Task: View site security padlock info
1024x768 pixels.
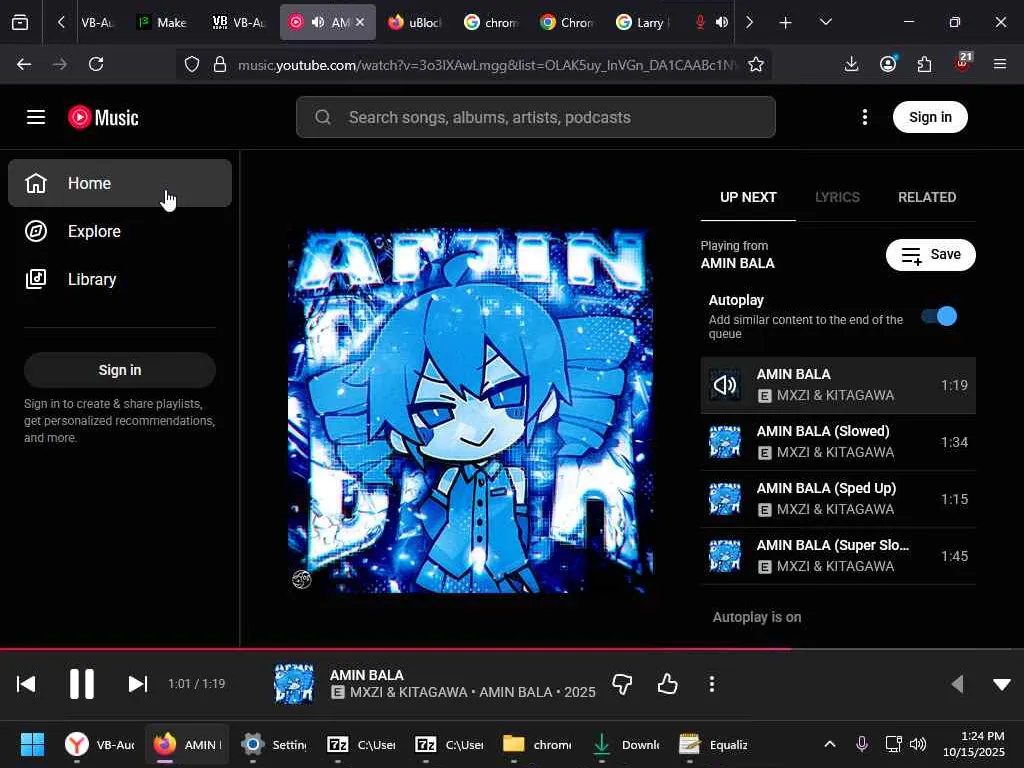Action: (220, 64)
